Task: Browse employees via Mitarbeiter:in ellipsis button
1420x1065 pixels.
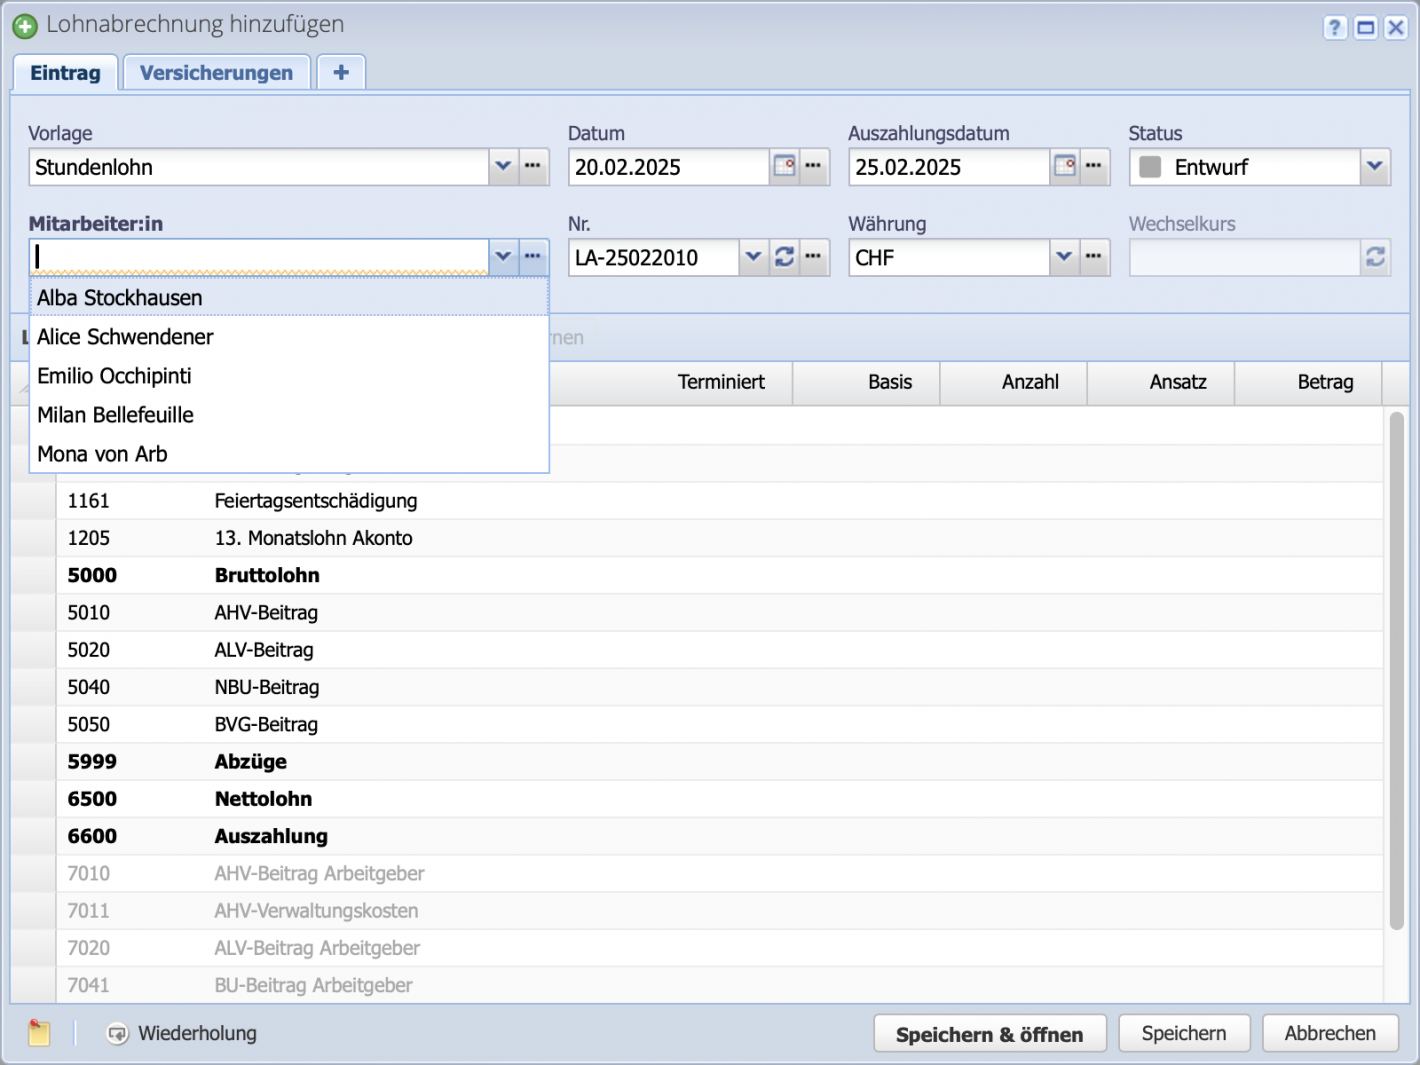Action: click(x=533, y=257)
